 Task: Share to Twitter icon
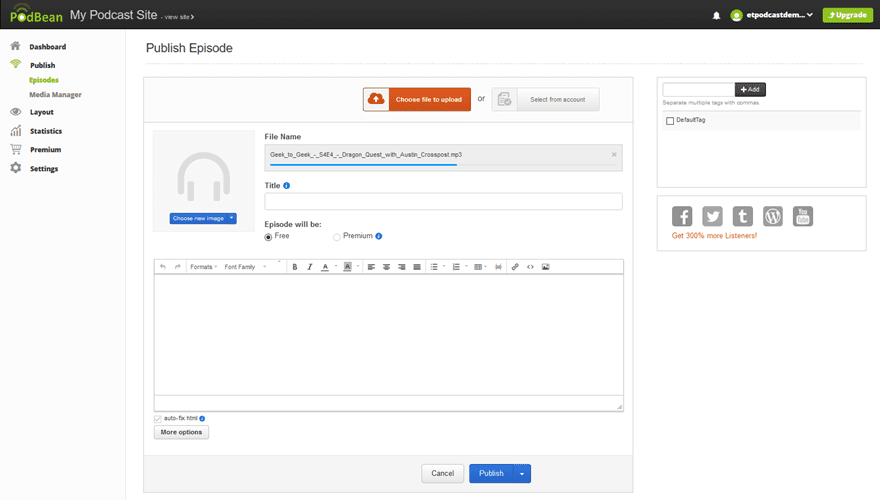[x=712, y=216]
